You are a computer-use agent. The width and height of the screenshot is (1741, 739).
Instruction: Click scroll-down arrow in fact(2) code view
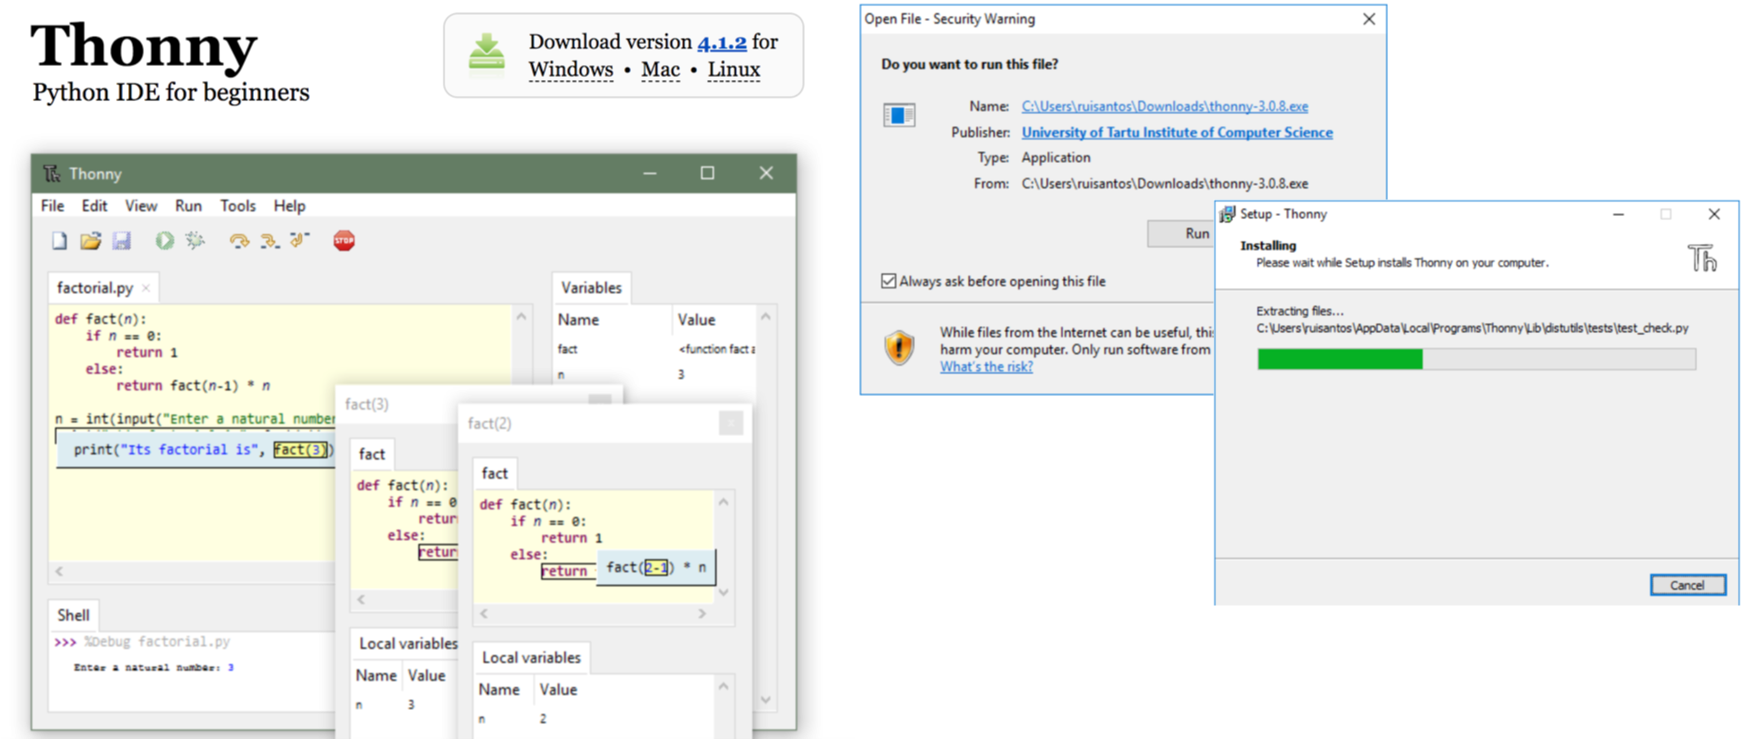tap(724, 593)
